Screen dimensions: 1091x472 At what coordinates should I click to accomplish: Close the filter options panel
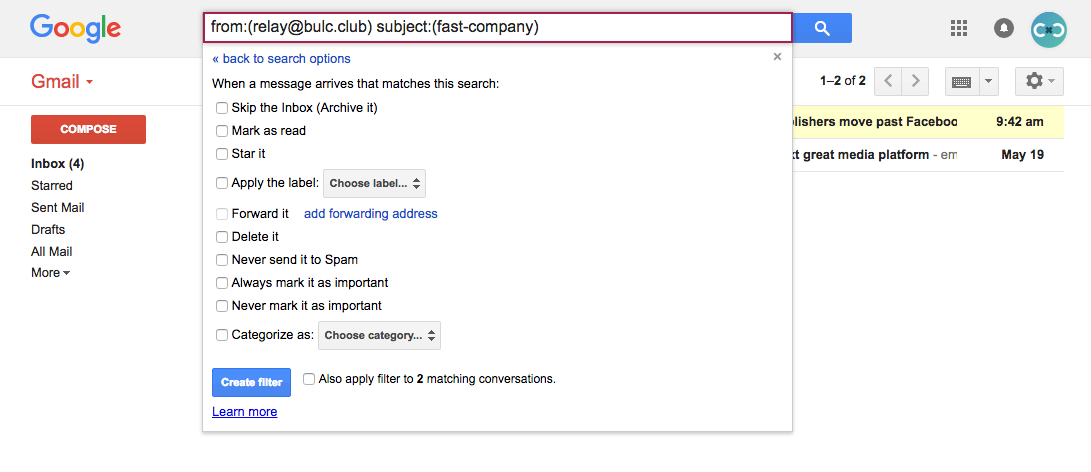pos(777,57)
